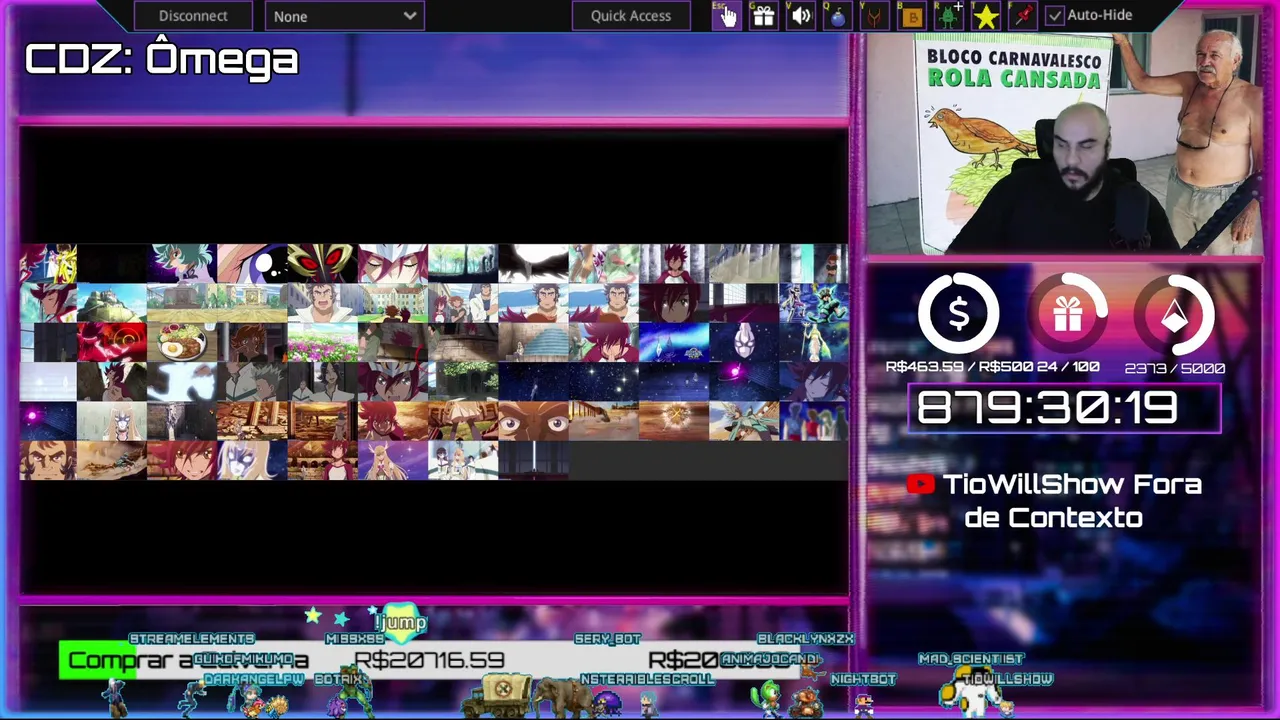
Task: Click the green alien plus icon
Action: click(948, 15)
